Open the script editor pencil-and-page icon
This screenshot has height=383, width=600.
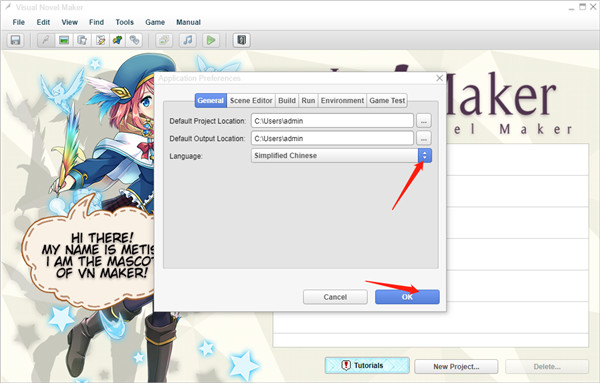point(100,40)
